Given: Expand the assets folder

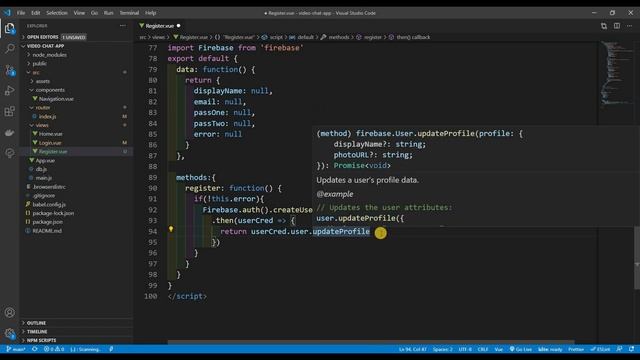Looking at the screenshot, I should [76, 81].
